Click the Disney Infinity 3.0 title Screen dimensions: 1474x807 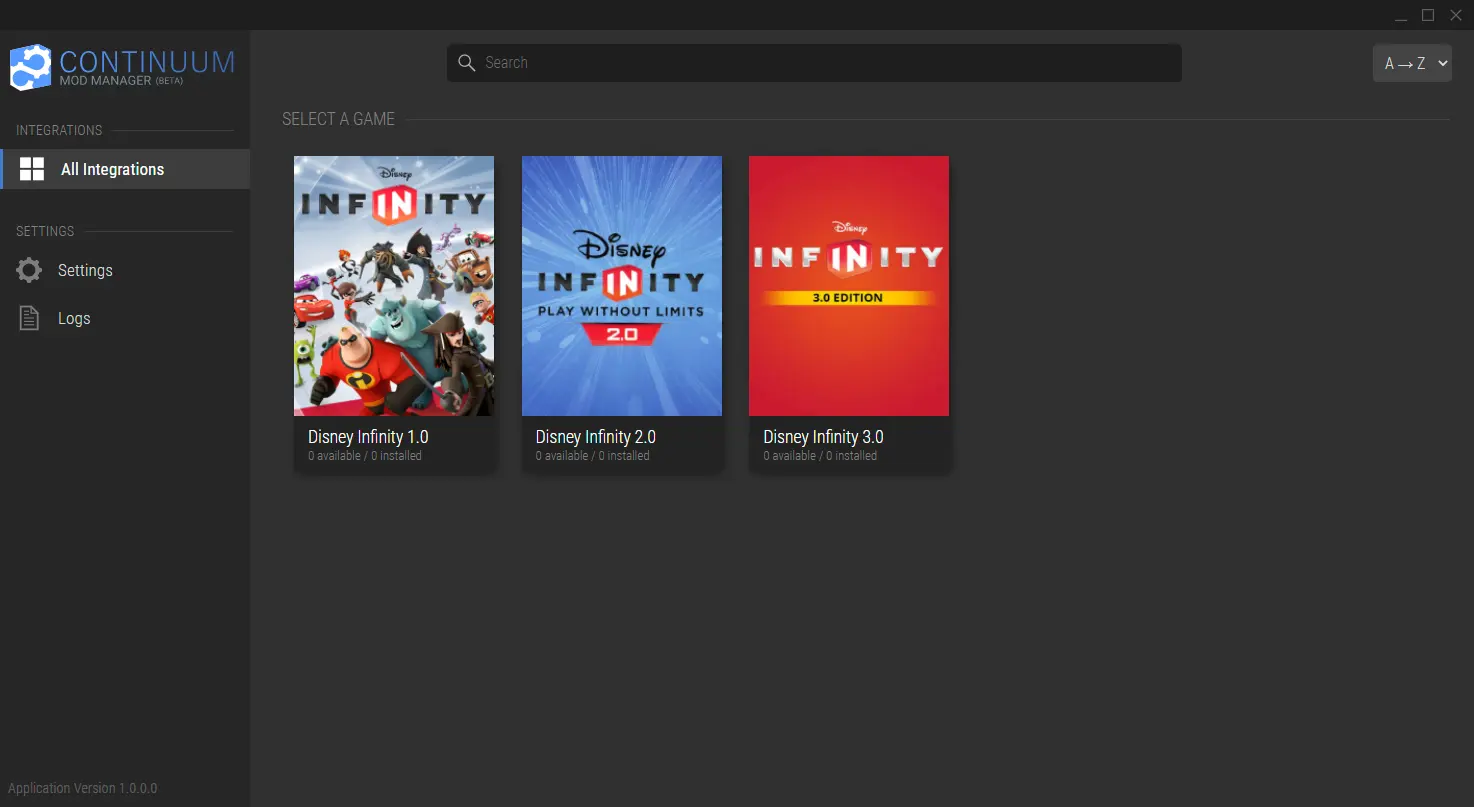[x=824, y=437]
